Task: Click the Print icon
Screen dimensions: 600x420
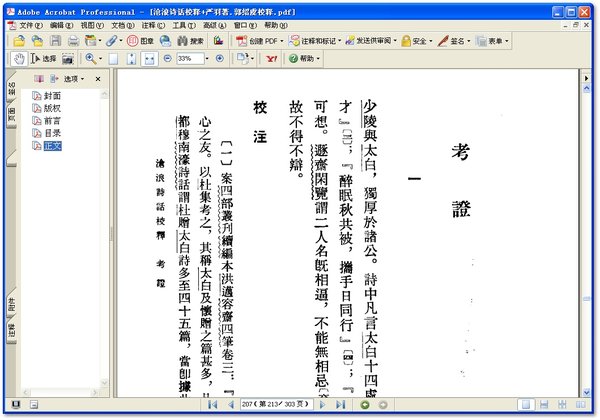Action: point(73,41)
